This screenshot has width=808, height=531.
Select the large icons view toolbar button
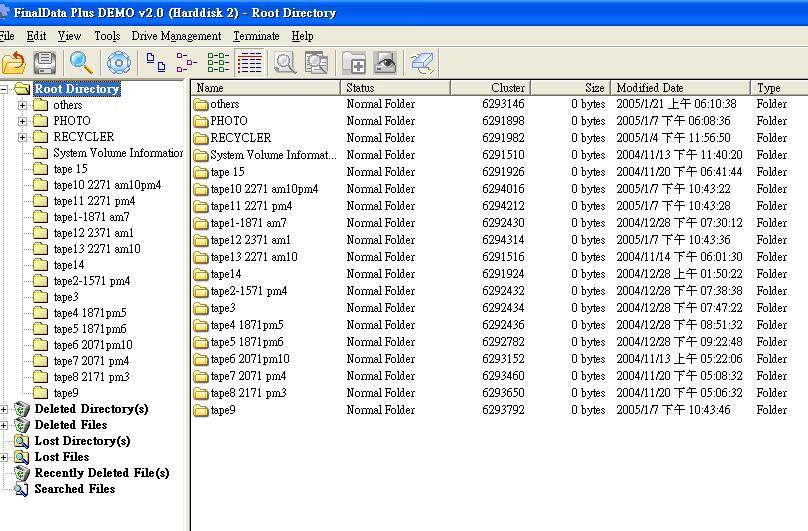click(156, 62)
